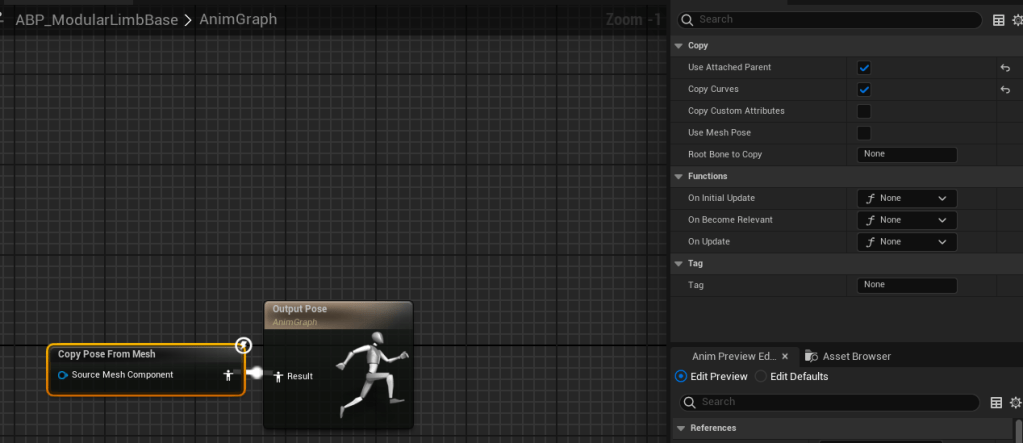Uncheck the Use Attached Parent checkbox
Viewport: 1023px width, 443px height.
coord(864,68)
